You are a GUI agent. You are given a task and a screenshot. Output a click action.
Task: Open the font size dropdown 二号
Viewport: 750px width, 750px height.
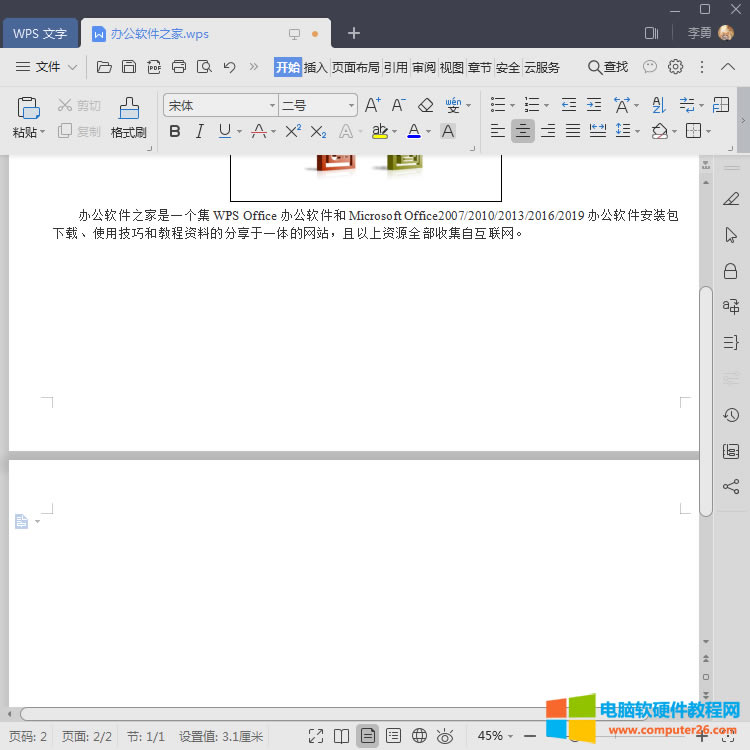point(317,105)
